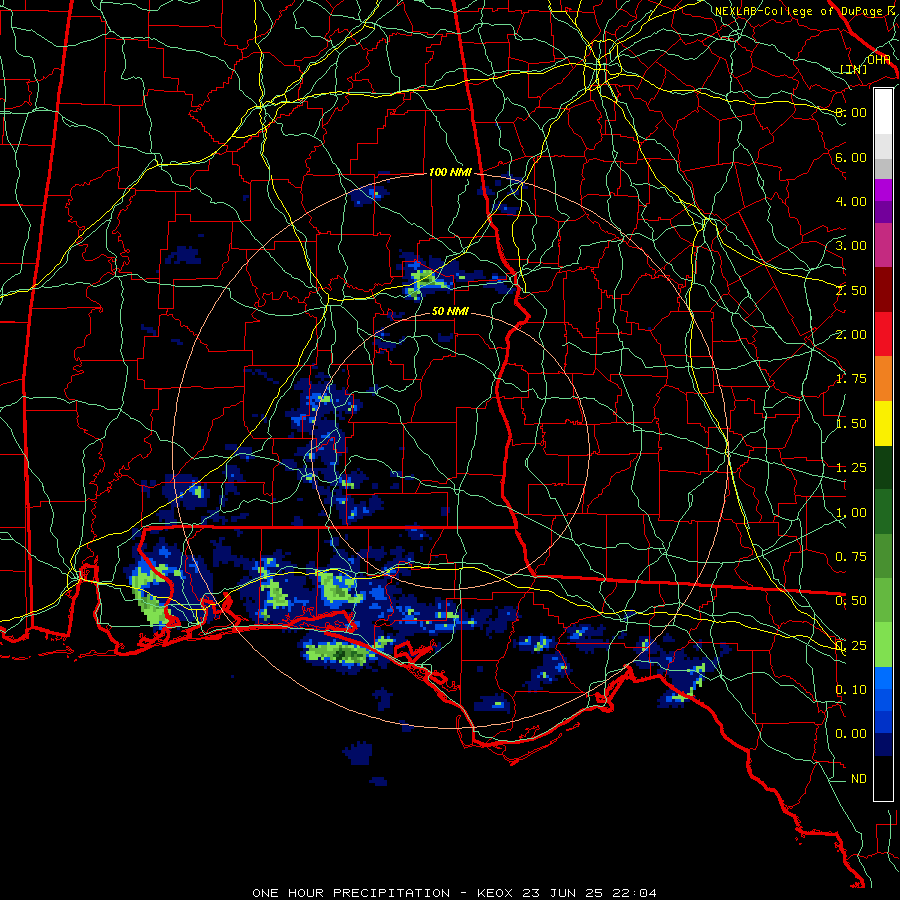The image size is (900, 900).
Task: Select the 1.75 legend value
Action: (x=851, y=379)
